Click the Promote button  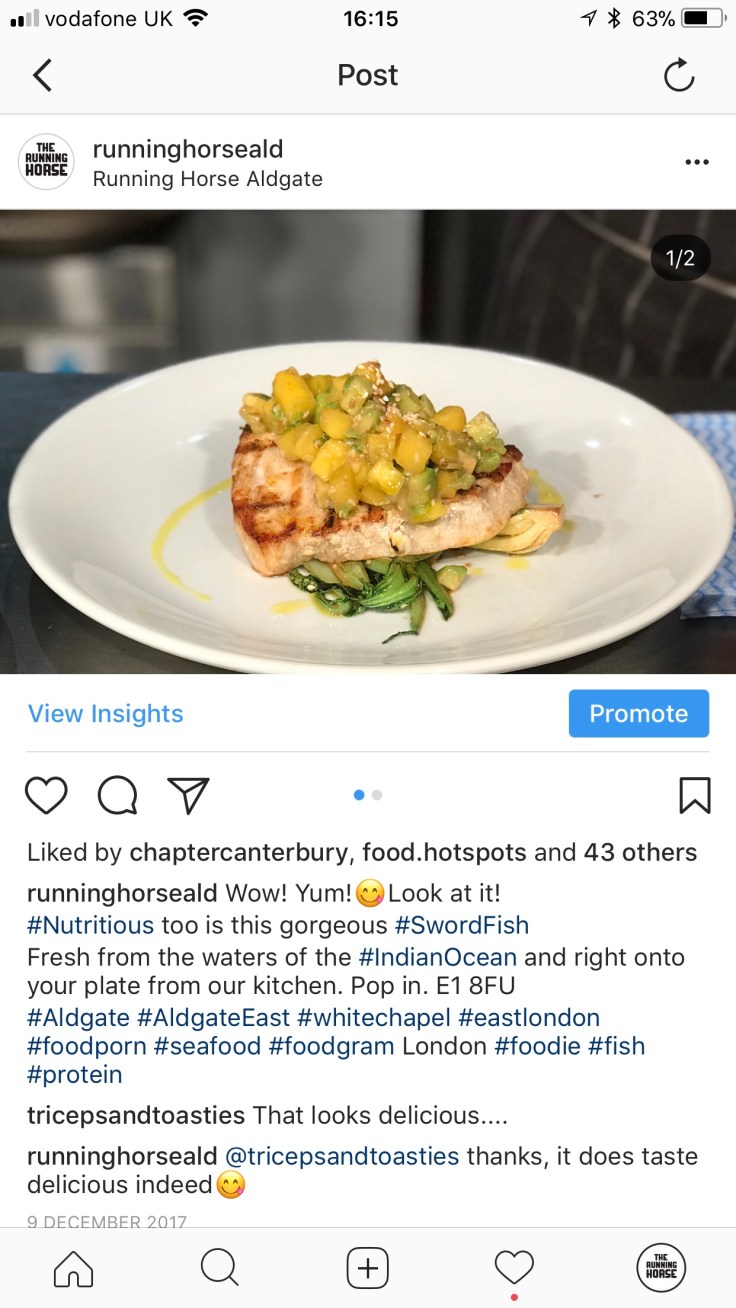point(639,714)
